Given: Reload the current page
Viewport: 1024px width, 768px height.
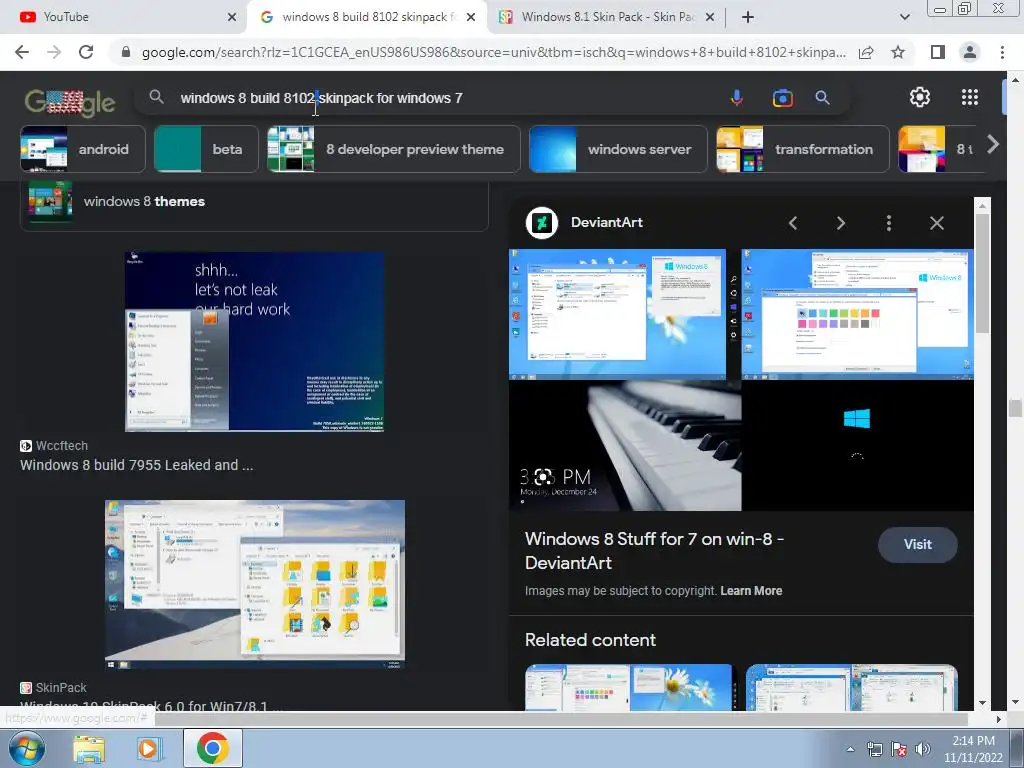Looking at the screenshot, I should [x=86, y=52].
